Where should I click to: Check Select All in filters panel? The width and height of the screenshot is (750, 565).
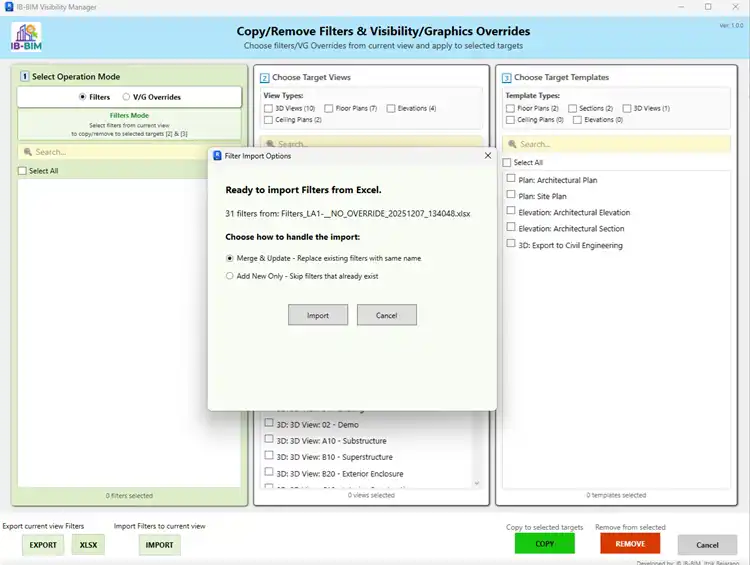(22, 171)
